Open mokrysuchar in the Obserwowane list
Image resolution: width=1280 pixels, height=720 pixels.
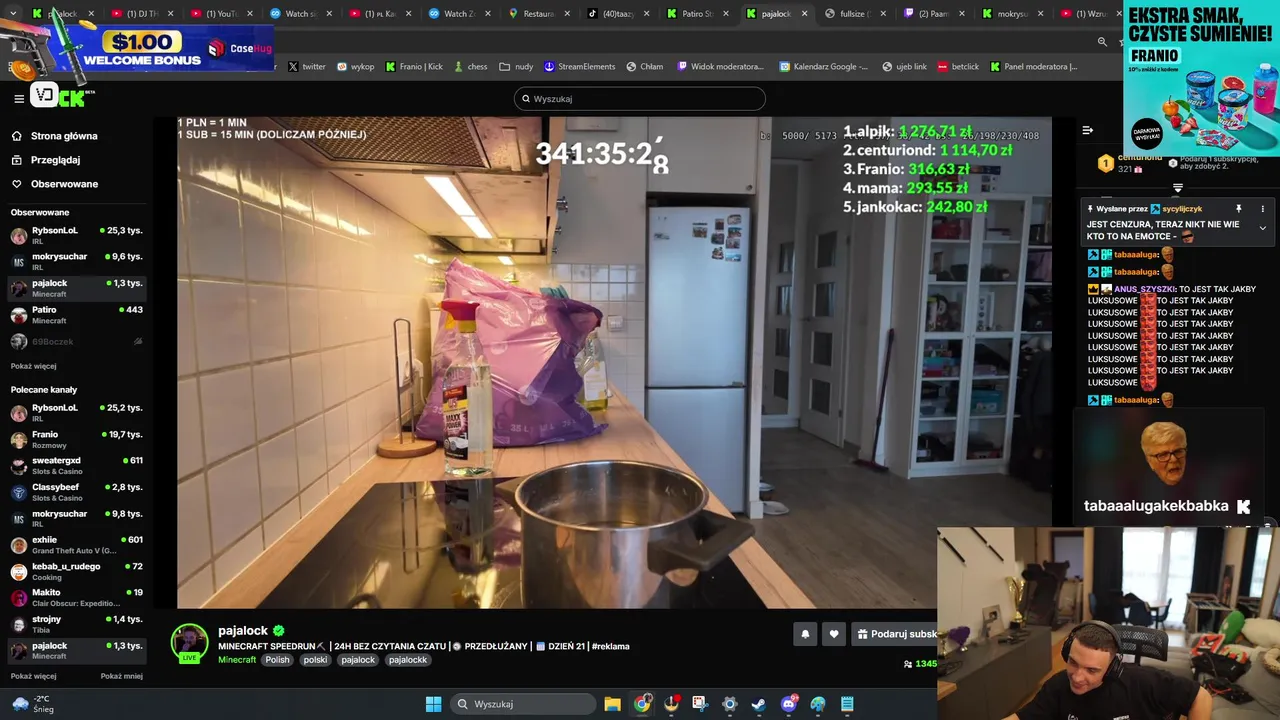[x=76, y=262]
